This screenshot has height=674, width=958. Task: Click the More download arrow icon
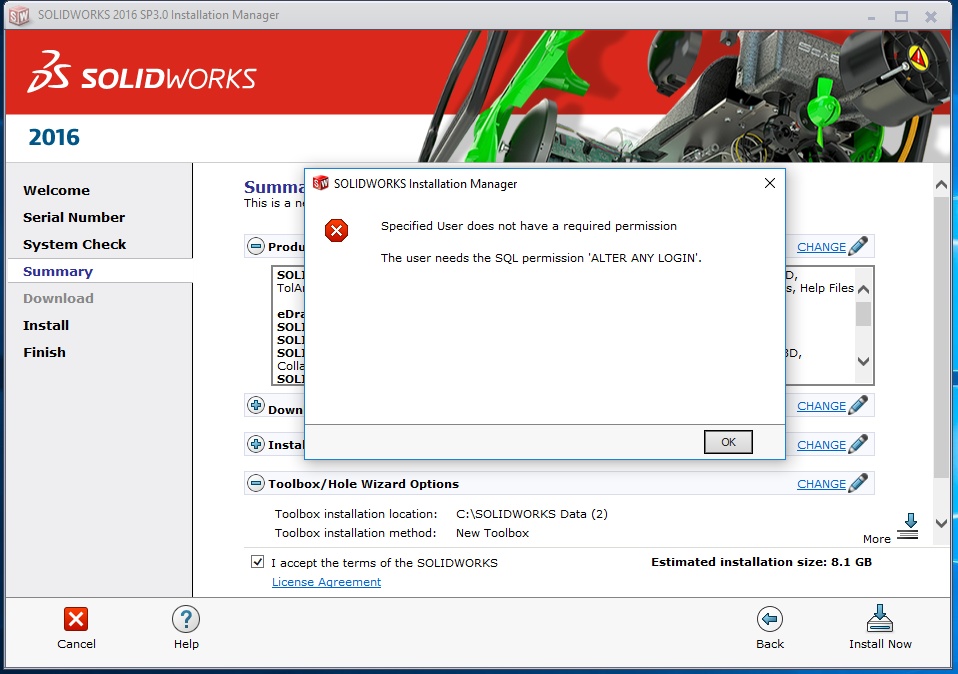pyautogui.click(x=909, y=526)
